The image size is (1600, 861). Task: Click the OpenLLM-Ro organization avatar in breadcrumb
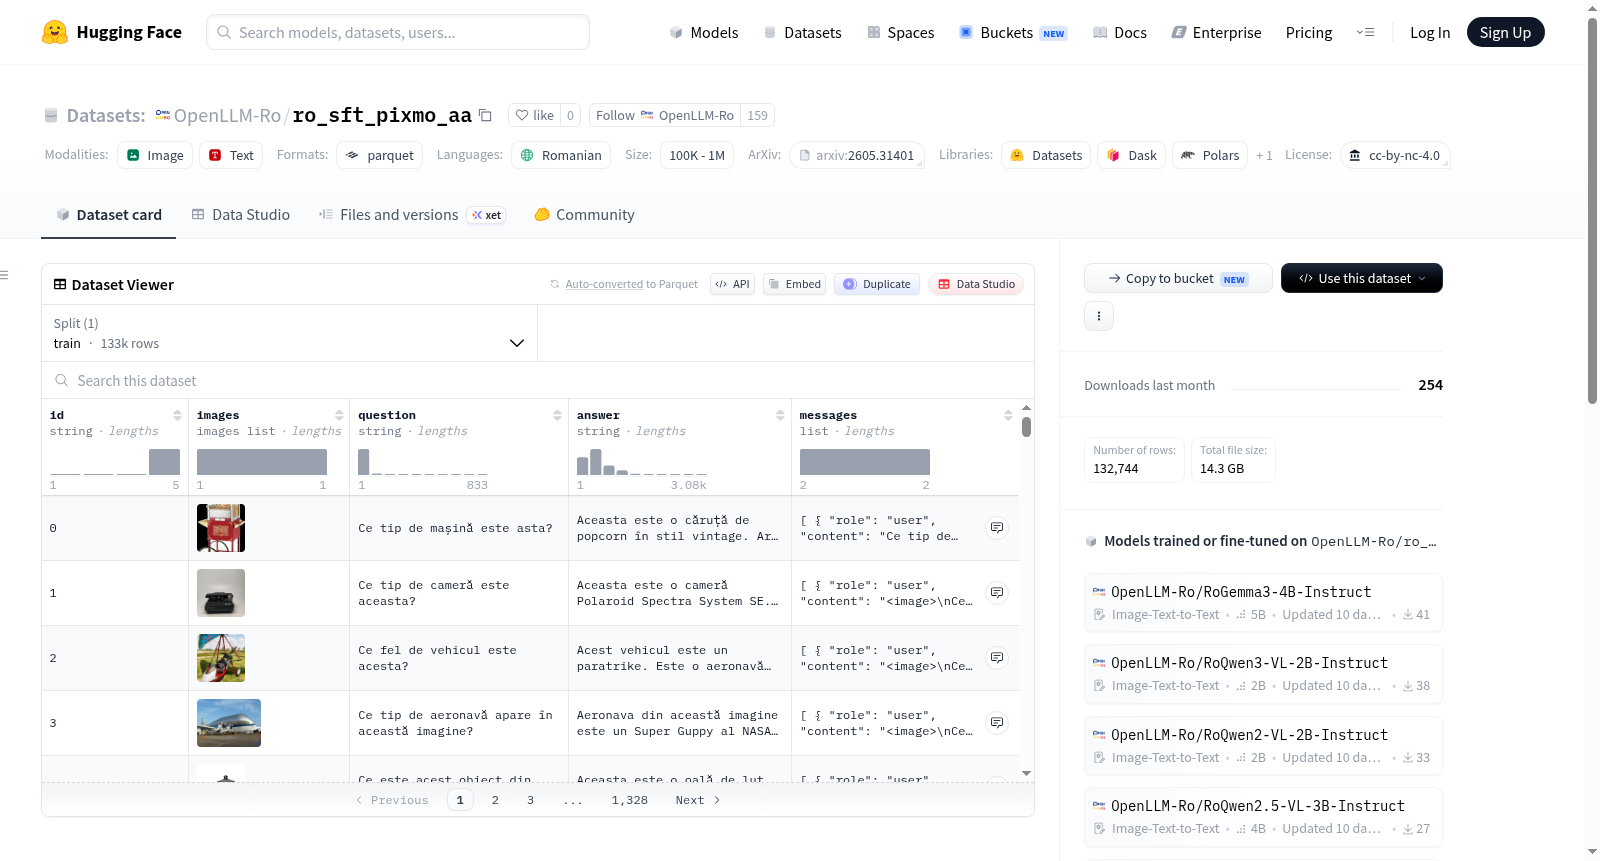[x=162, y=115]
